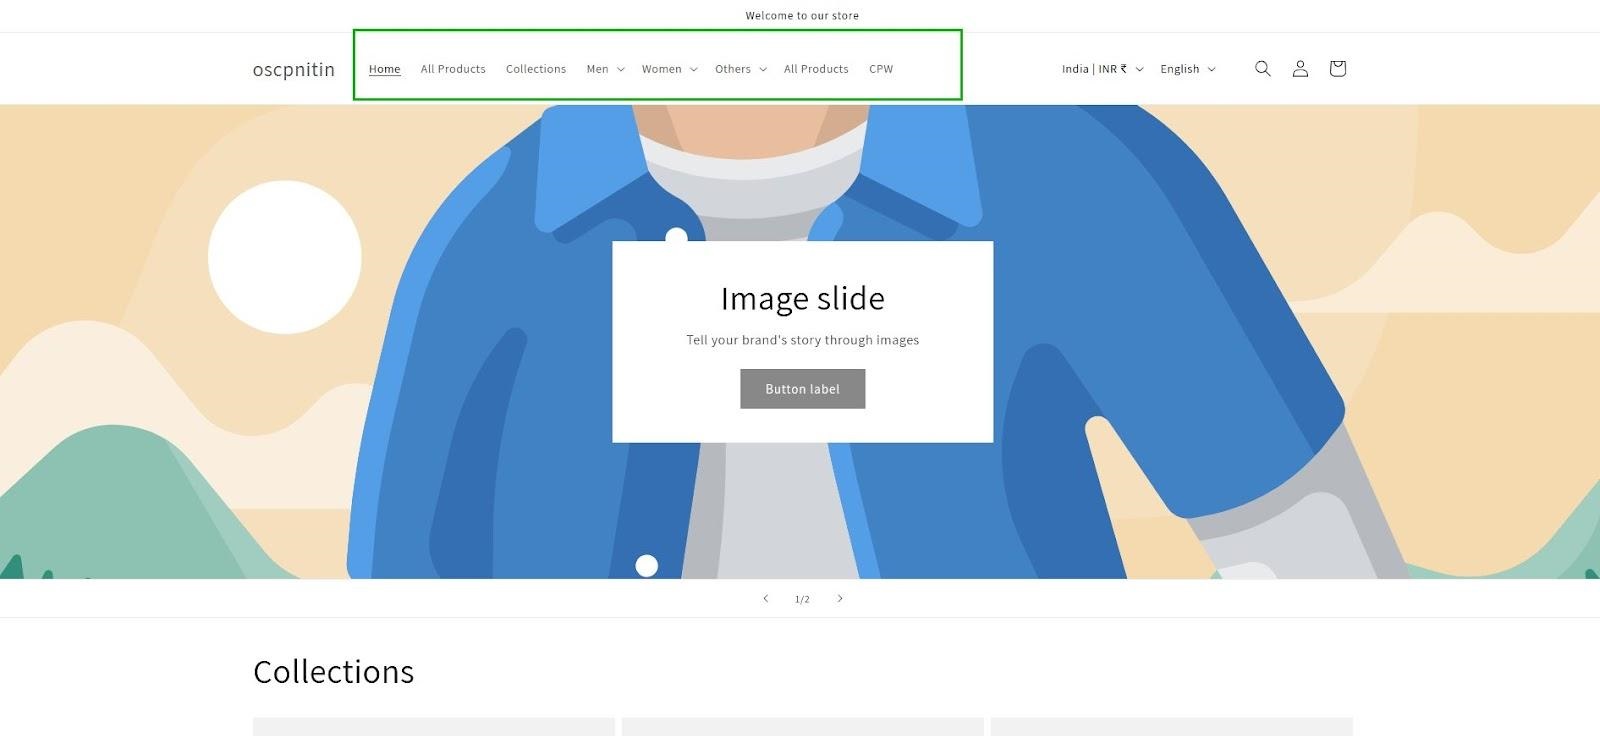
Task: Advance to next slide arrow
Action: [840, 599]
